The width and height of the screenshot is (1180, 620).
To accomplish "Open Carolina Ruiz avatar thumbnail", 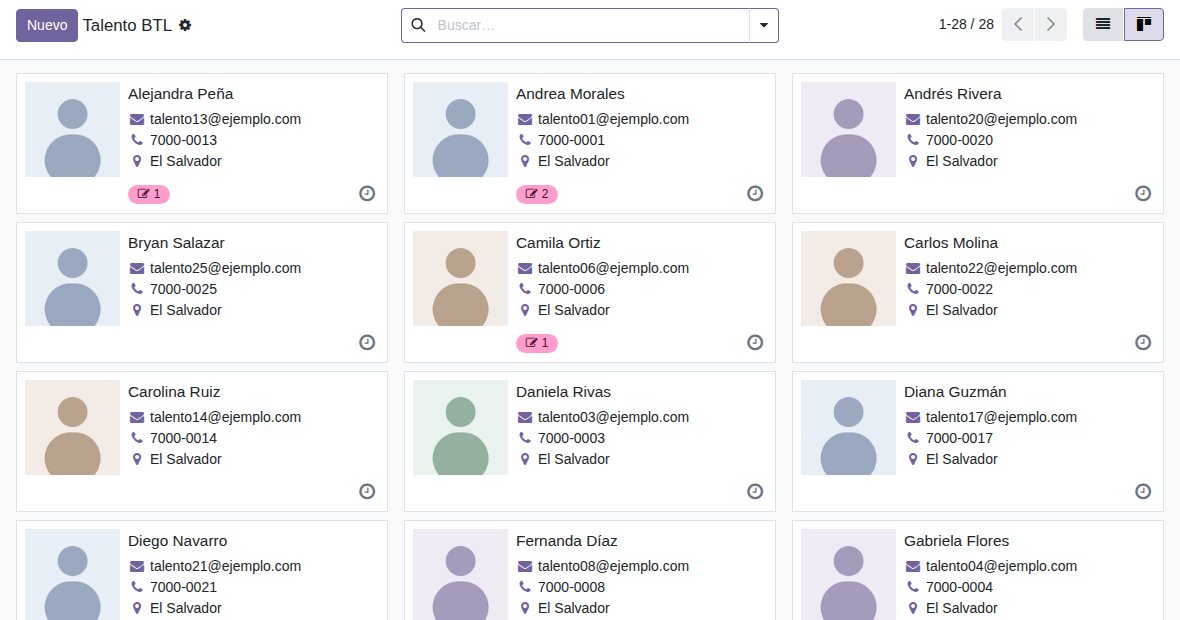I will [x=72, y=427].
